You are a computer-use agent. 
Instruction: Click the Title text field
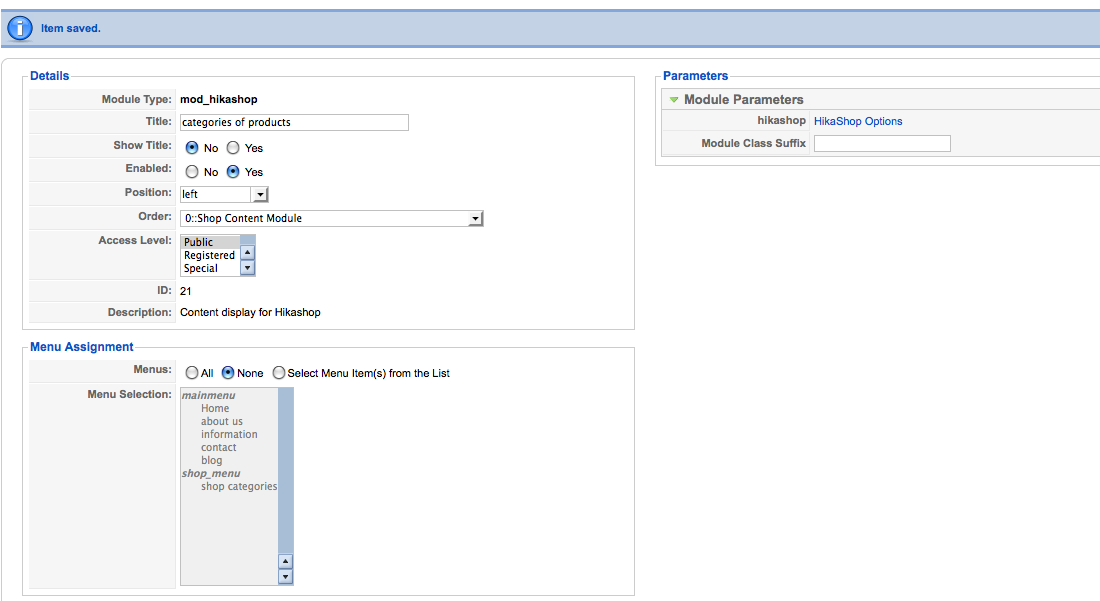tap(294, 122)
